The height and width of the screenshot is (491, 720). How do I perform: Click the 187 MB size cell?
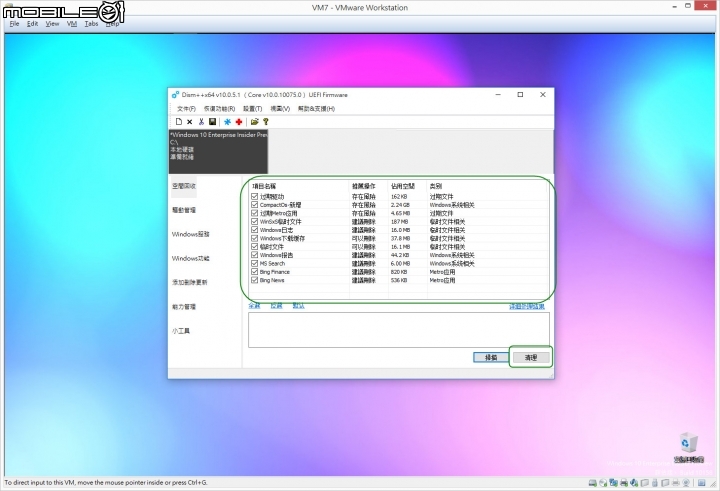[x=399, y=221]
